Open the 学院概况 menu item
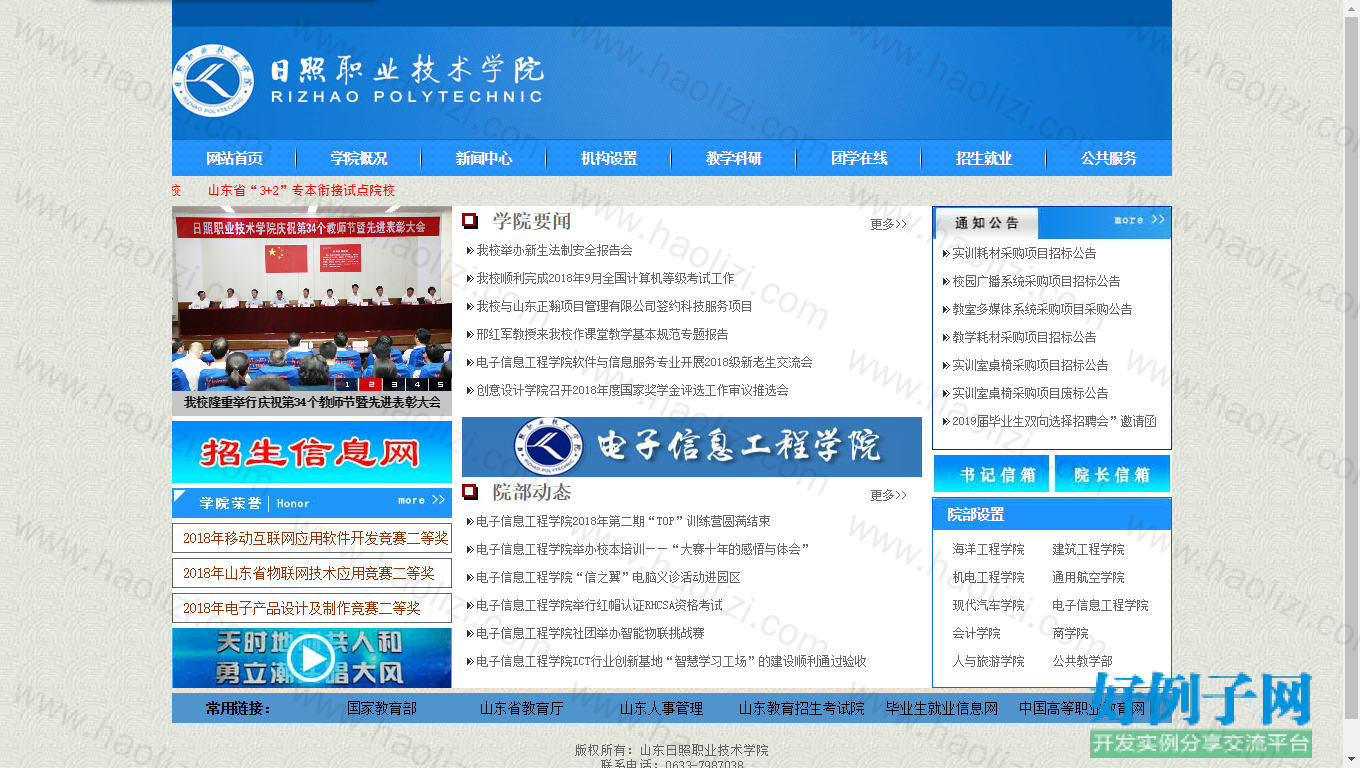The height and width of the screenshot is (768, 1360). [x=359, y=158]
